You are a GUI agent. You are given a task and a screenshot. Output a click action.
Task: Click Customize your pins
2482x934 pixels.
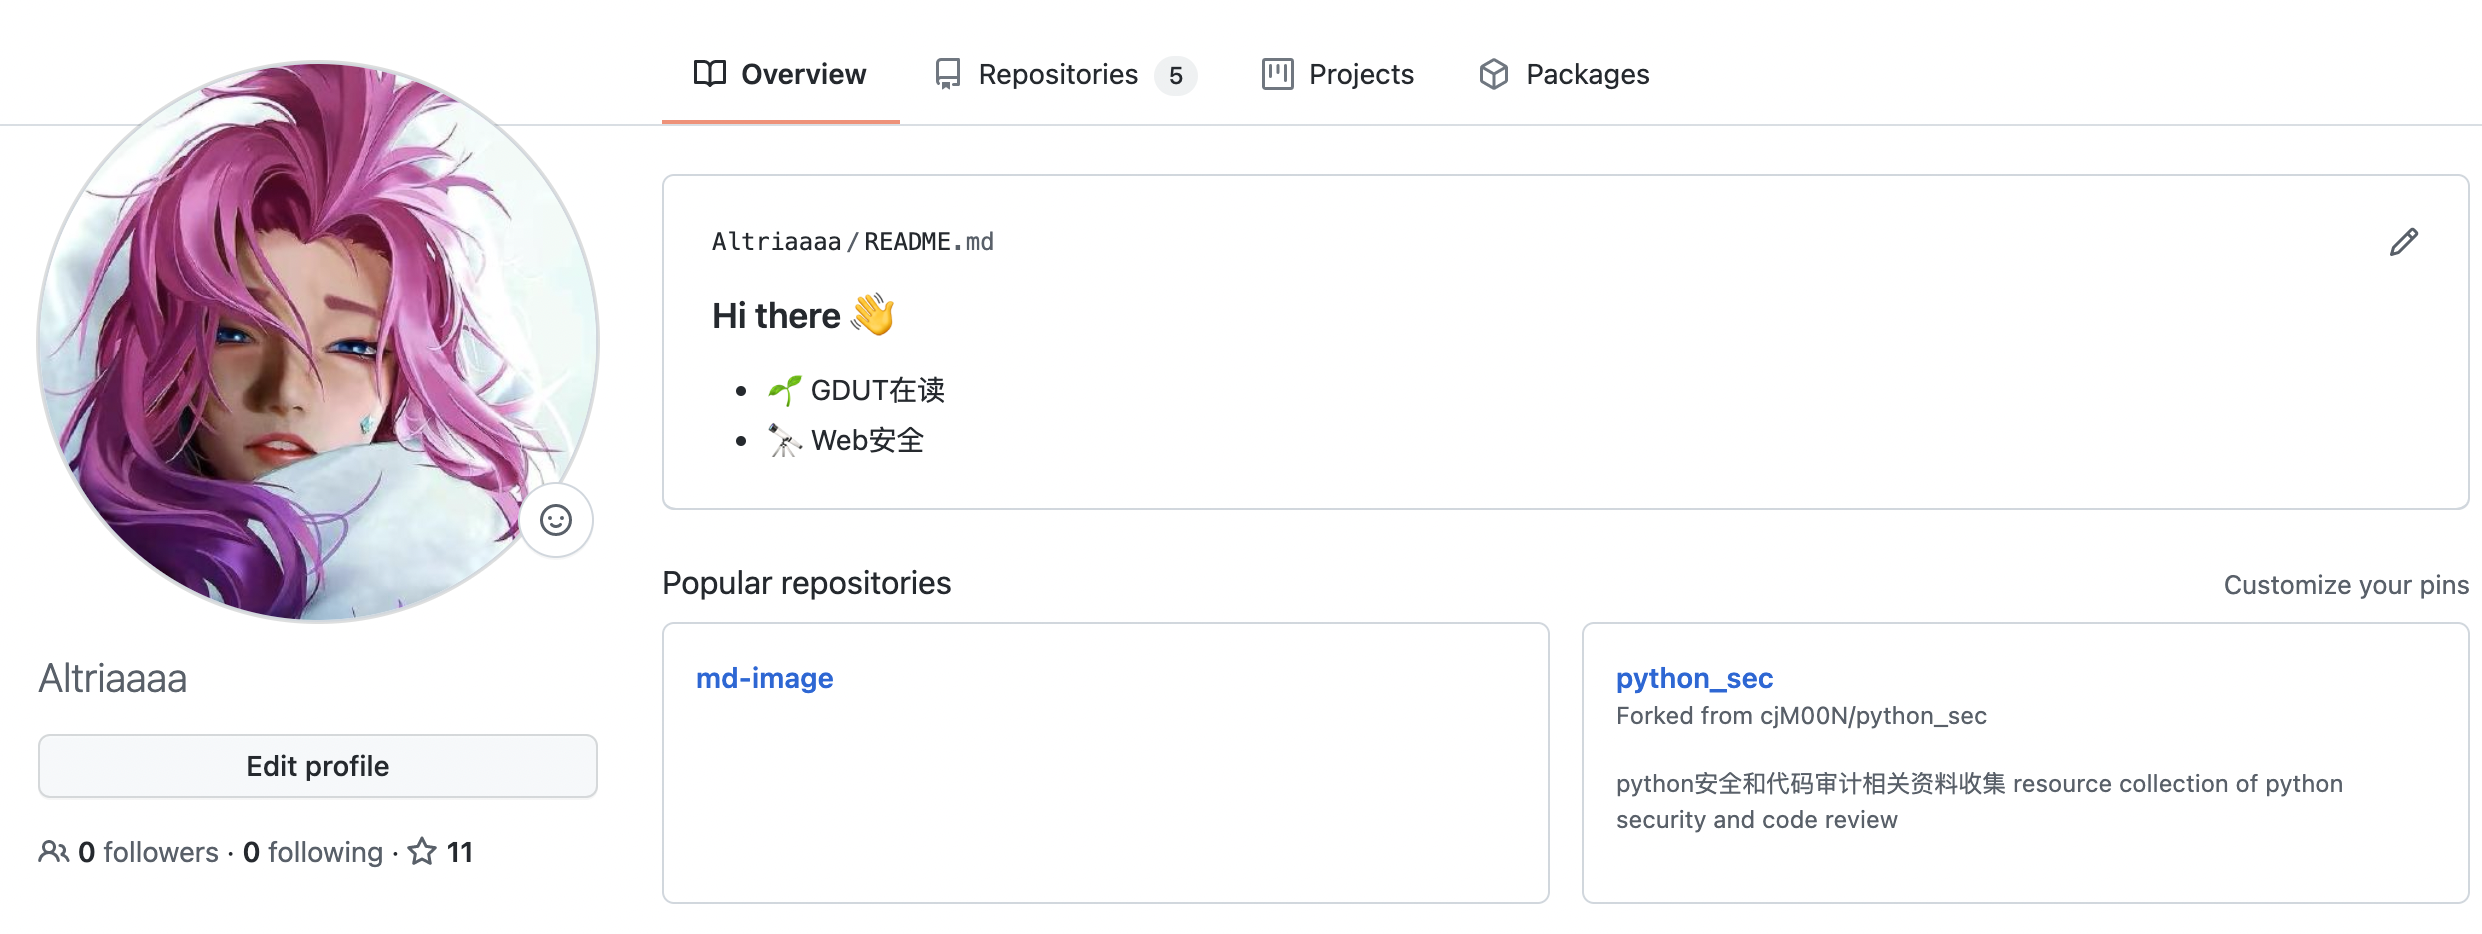click(2346, 585)
